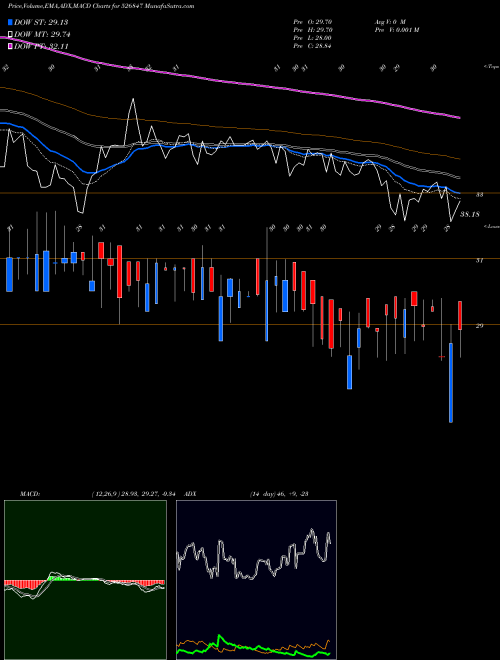Screen dimensions: 500x660
Task: Click the blue DOW ST legend swatch
Action: pyautogui.click(x=10, y=22)
